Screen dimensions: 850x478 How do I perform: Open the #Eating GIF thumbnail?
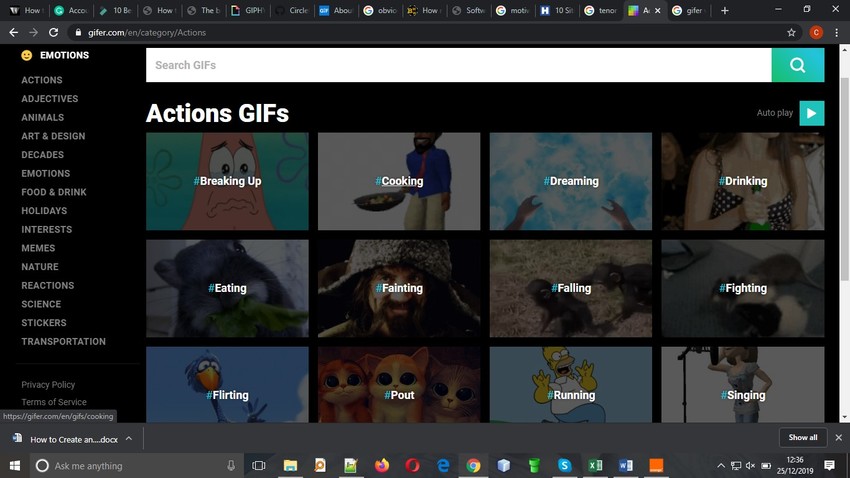[227, 288]
